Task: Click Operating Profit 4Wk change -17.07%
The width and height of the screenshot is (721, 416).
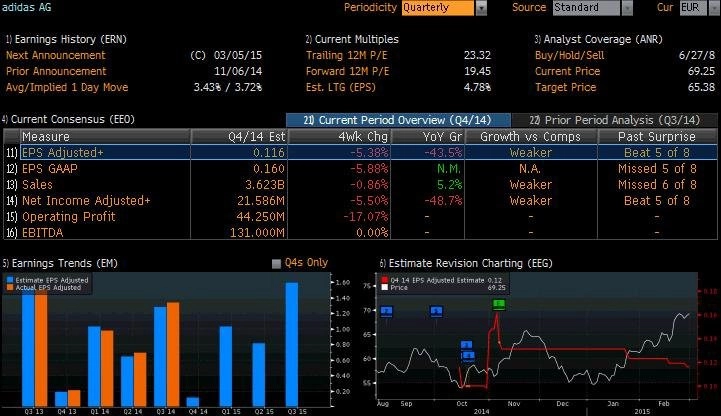Action: [x=366, y=217]
